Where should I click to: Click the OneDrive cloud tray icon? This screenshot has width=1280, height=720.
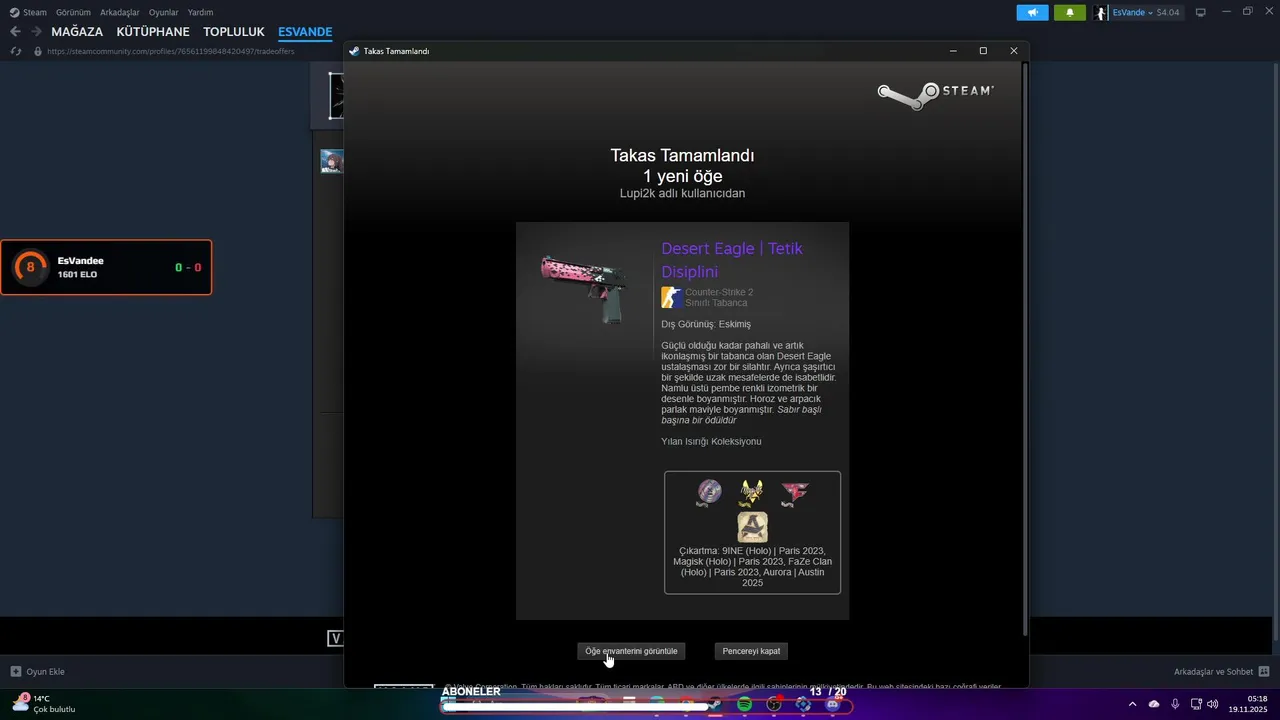(x=1154, y=704)
